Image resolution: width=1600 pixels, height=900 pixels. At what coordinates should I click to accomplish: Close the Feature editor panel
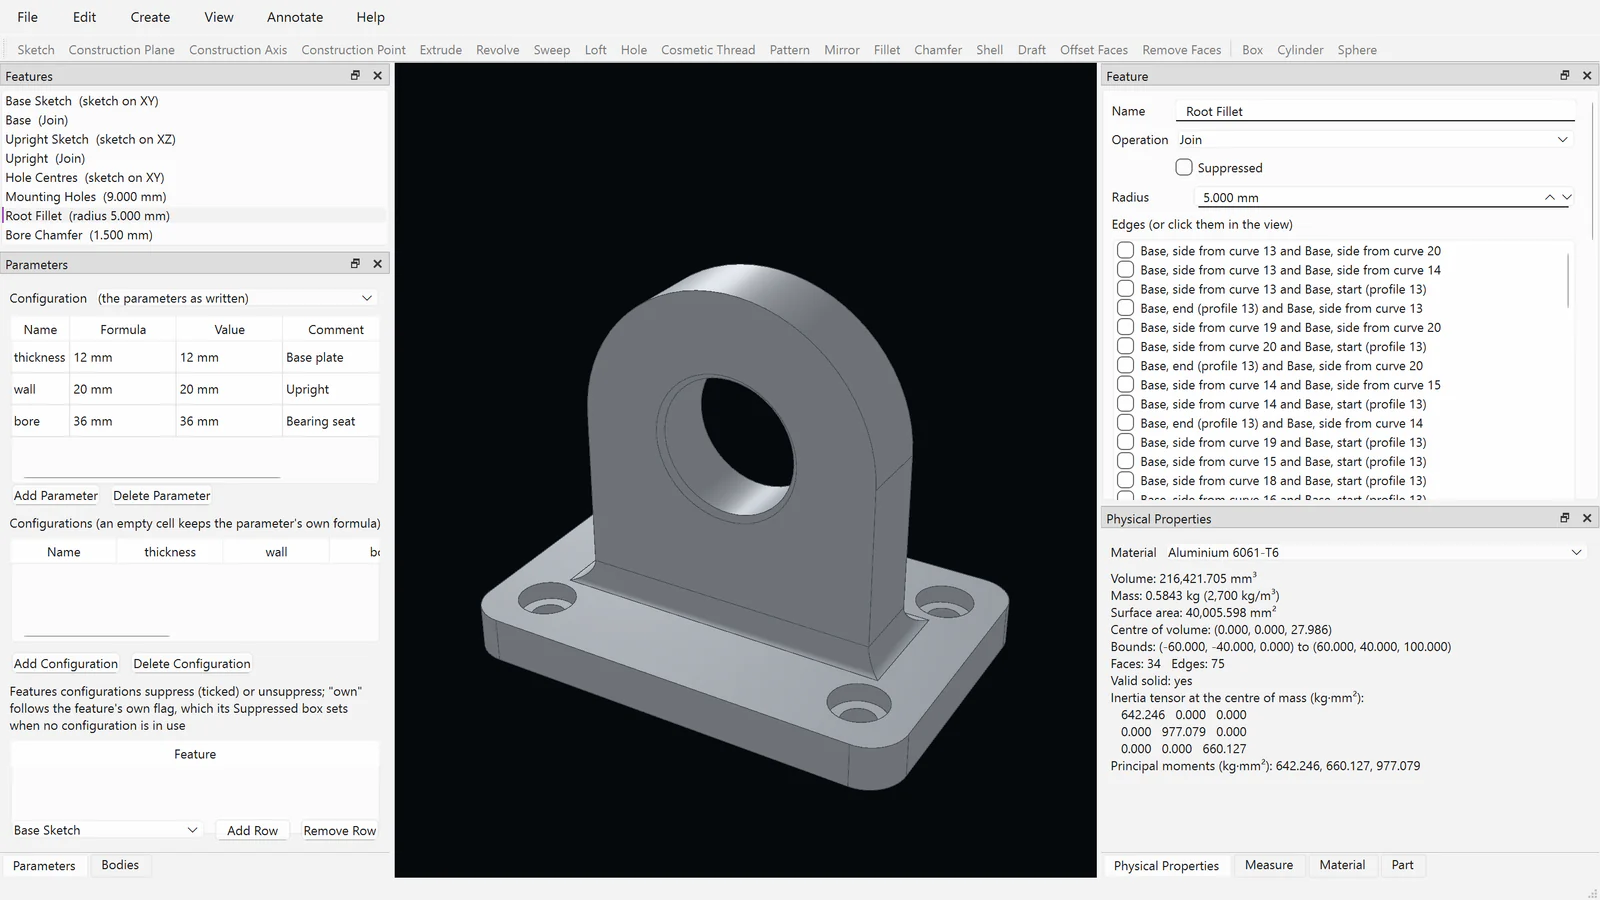tap(1587, 76)
